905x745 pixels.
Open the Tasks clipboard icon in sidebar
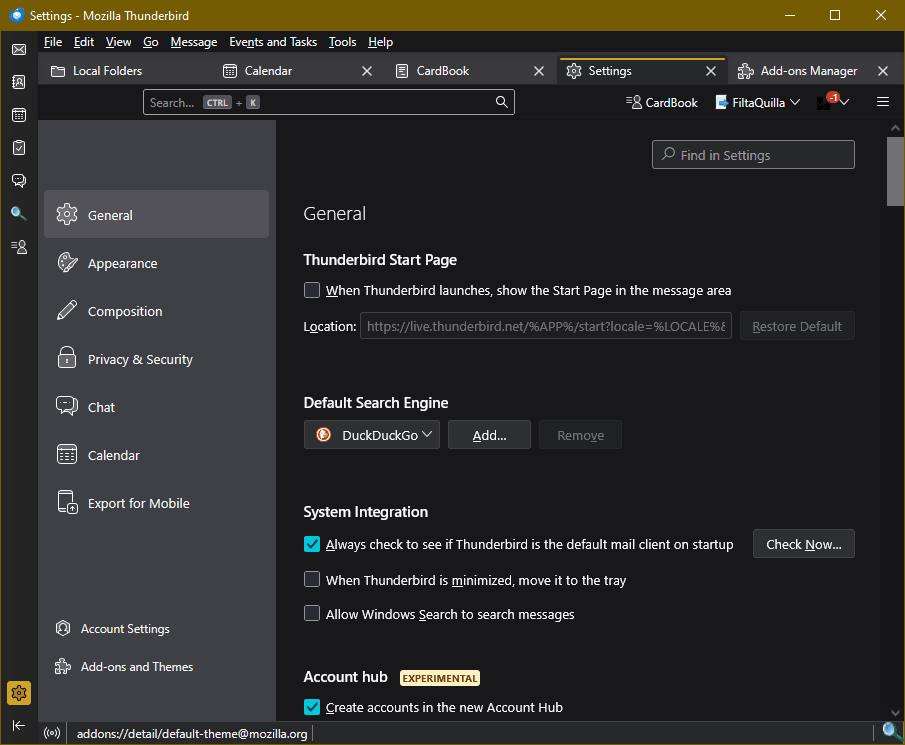pyautogui.click(x=18, y=147)
